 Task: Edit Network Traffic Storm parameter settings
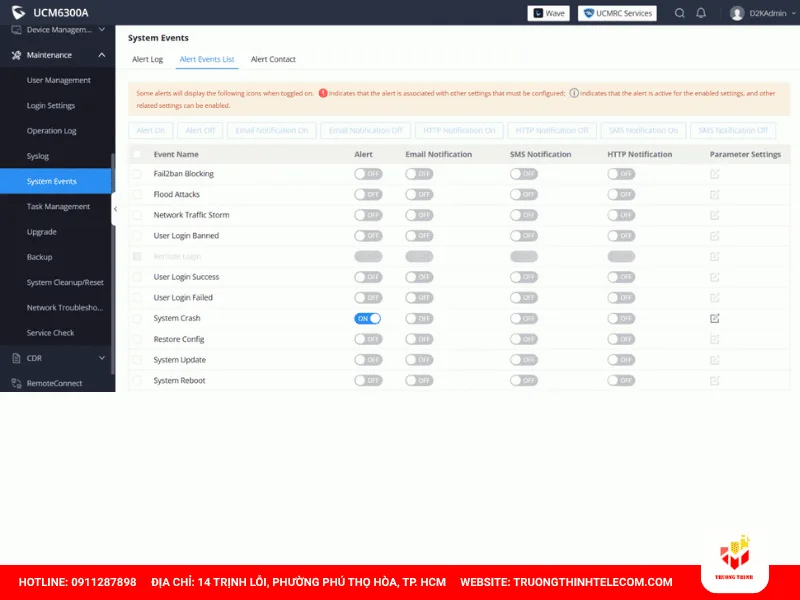[715, 215]
